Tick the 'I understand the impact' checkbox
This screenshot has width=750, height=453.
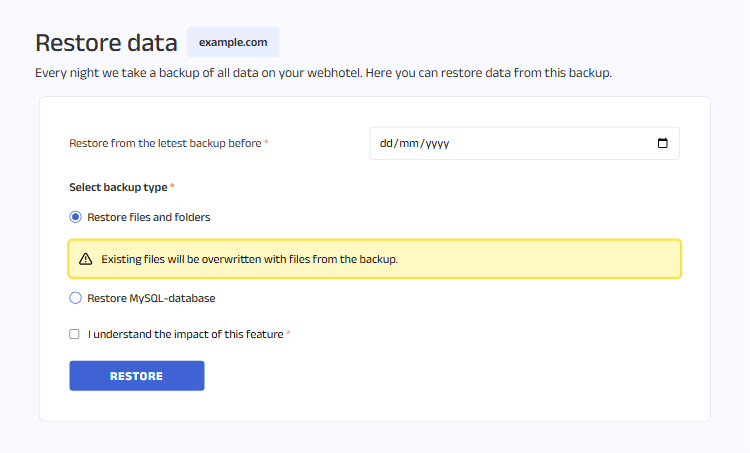pyautogui.click(x=75, y=334)
